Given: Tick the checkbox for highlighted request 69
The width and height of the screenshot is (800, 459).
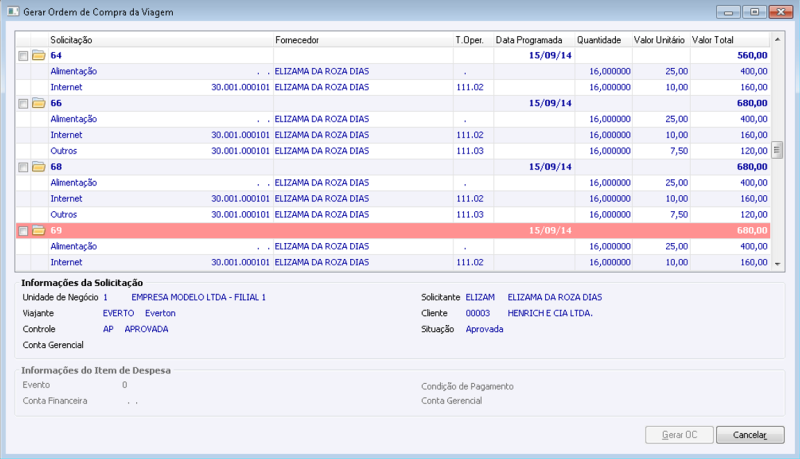Looking at the screenshot, I should [x=23, y=231].
